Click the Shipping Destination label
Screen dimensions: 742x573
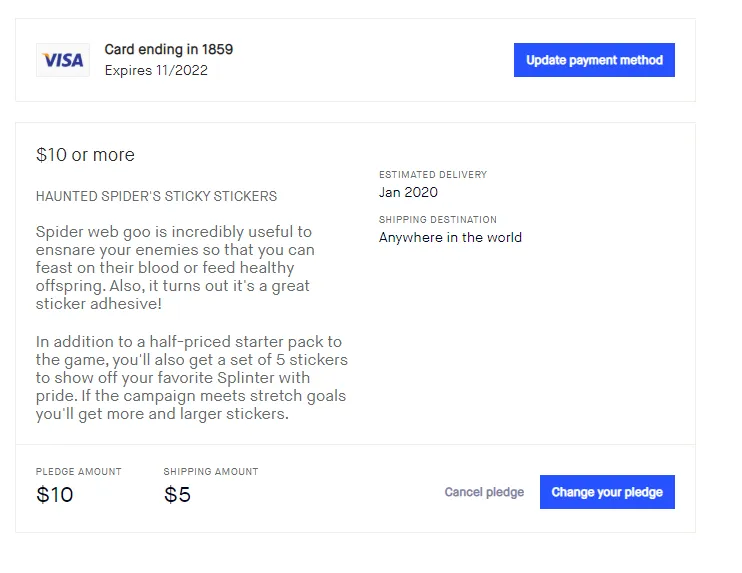[x=438, y=220]
